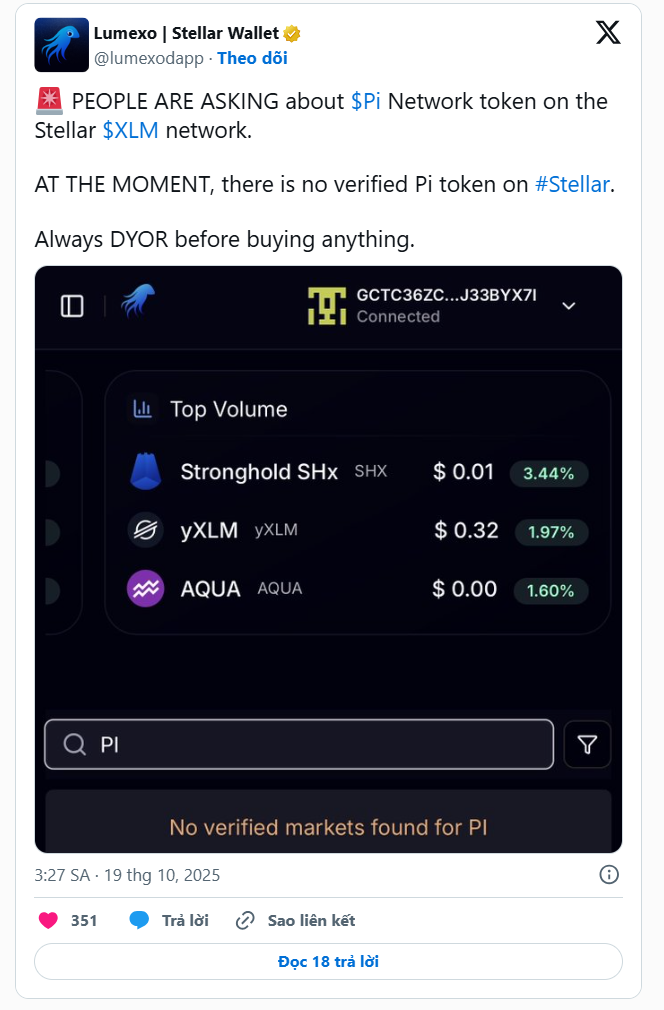Click the AQUA token purple icon
The height and width of the screenshot is (1010, 664).
tap(145, 589)
